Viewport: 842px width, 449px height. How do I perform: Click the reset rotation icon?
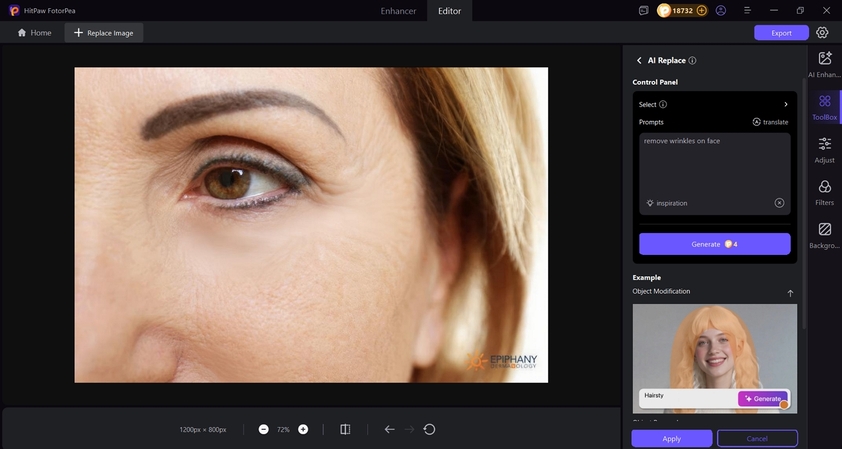click(429, 429)
